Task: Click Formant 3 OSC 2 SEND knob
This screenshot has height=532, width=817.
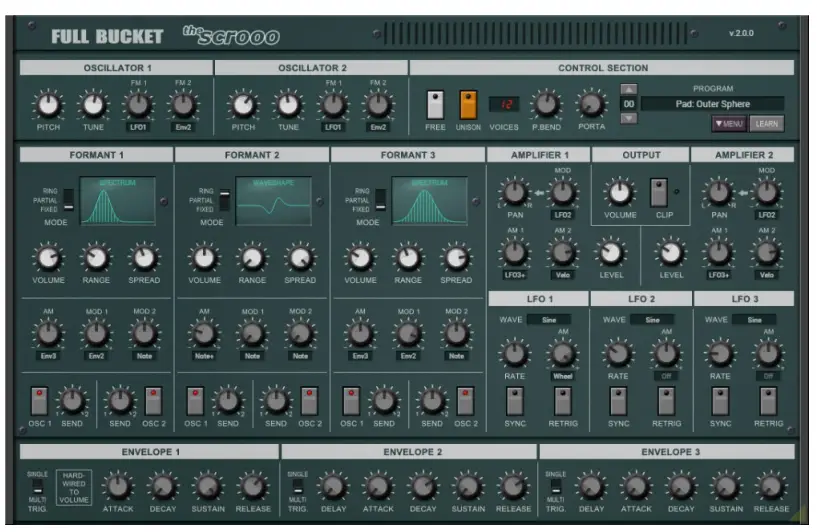Action: coord(432,401)
